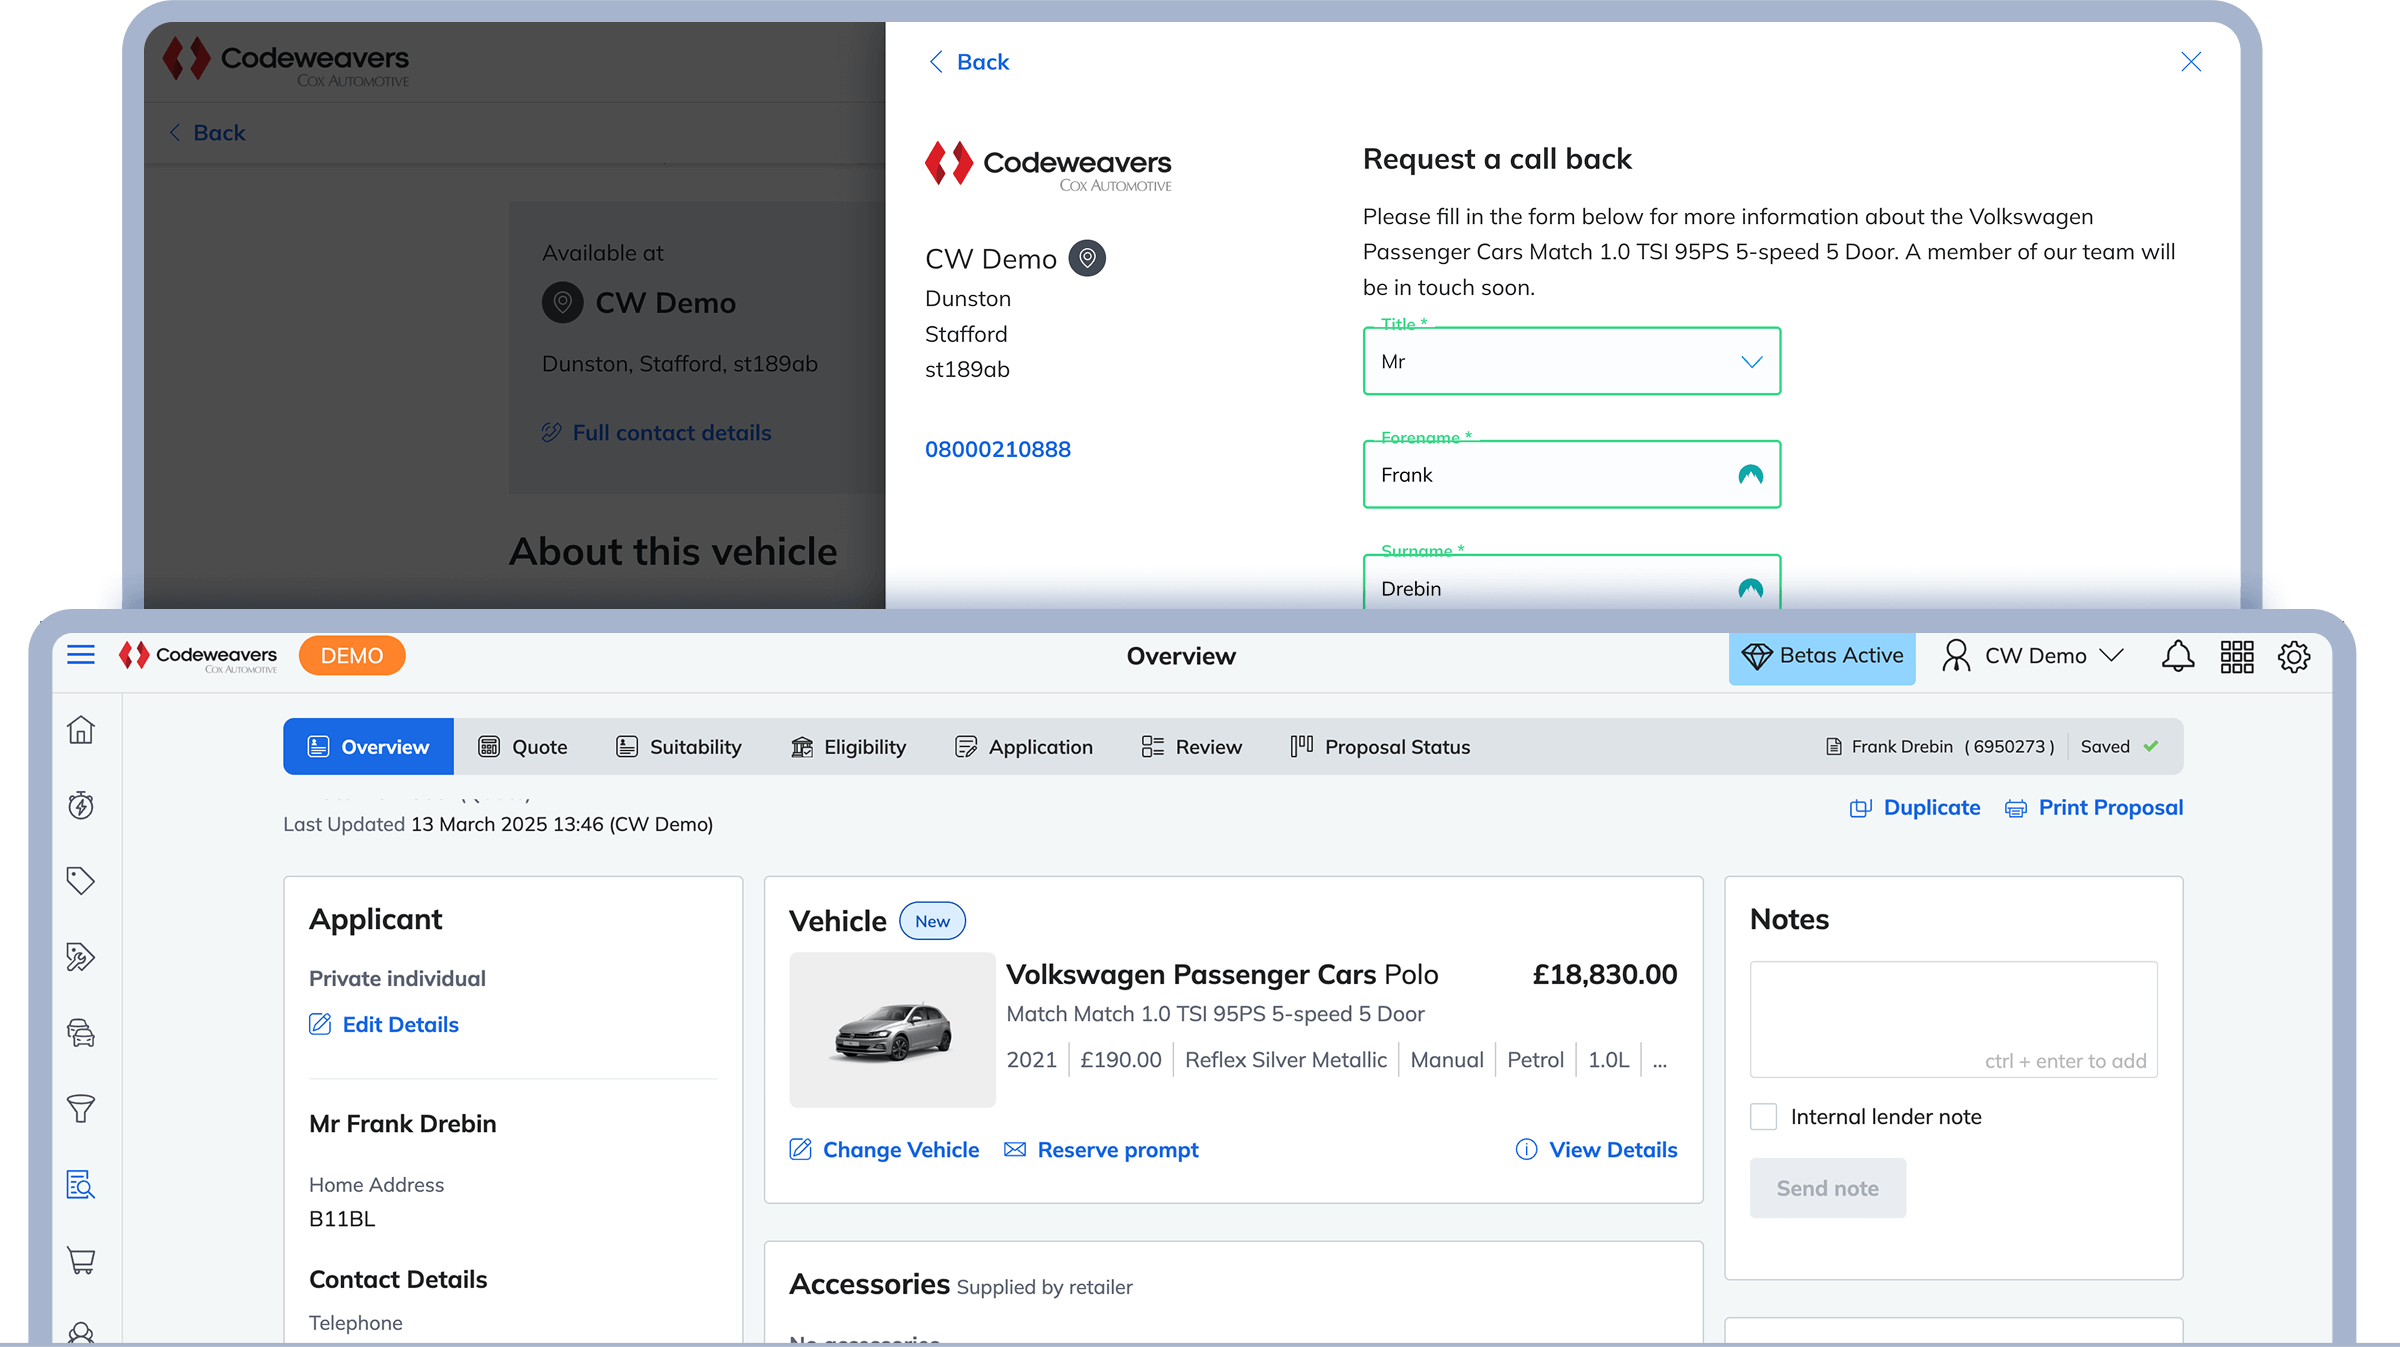
Task: Click the autofill icon in Surname field
Action: (1750, 588)
